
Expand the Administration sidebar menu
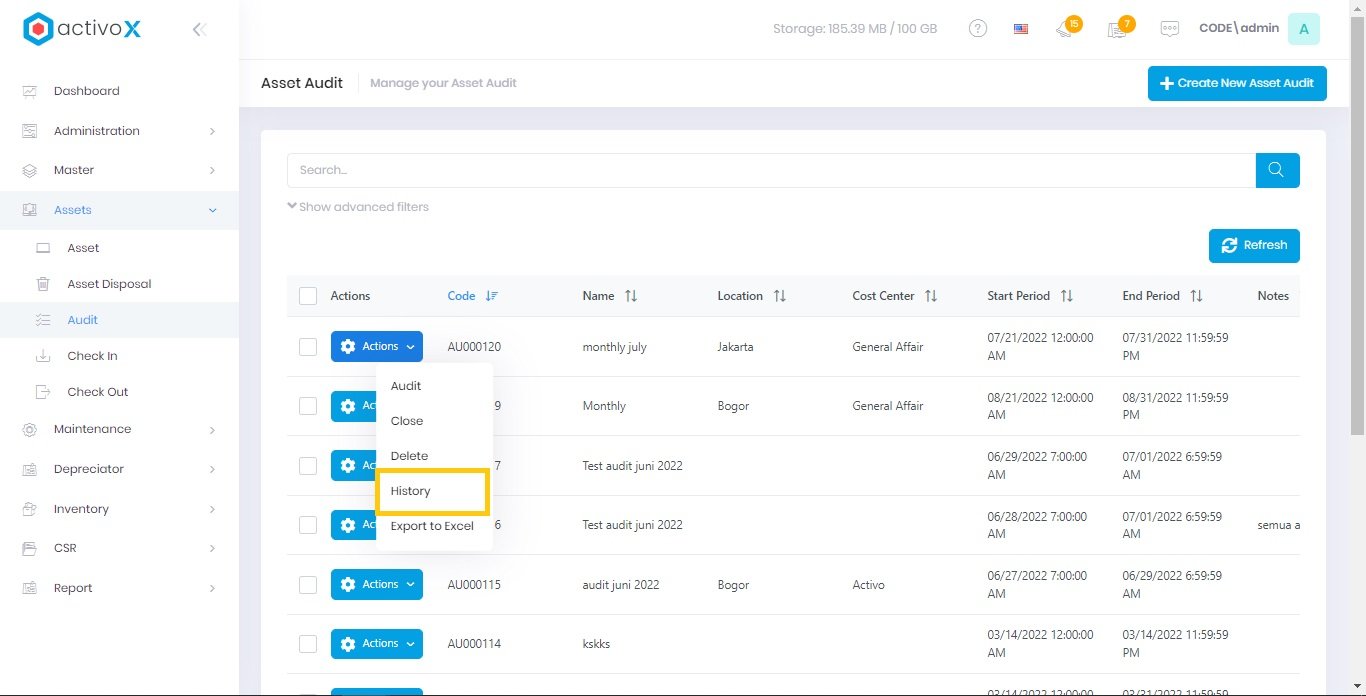(x=120, y=131)
